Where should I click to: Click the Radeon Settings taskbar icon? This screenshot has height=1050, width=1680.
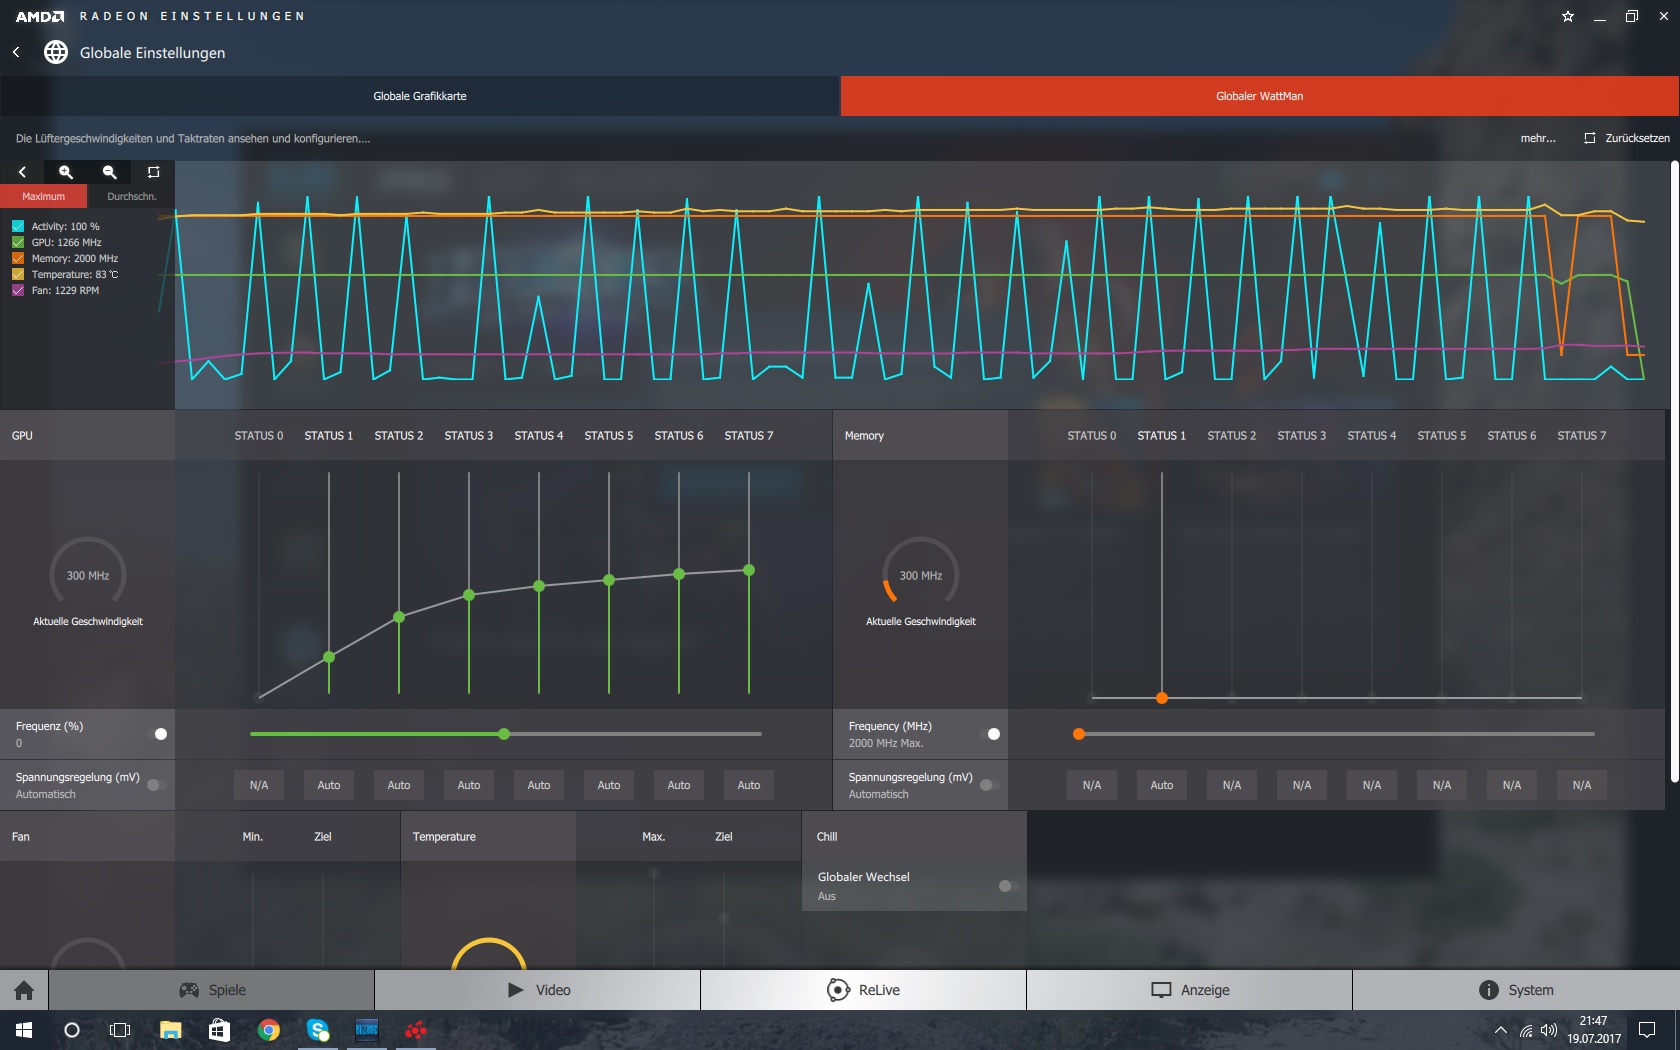click(x=416, y=1030)
